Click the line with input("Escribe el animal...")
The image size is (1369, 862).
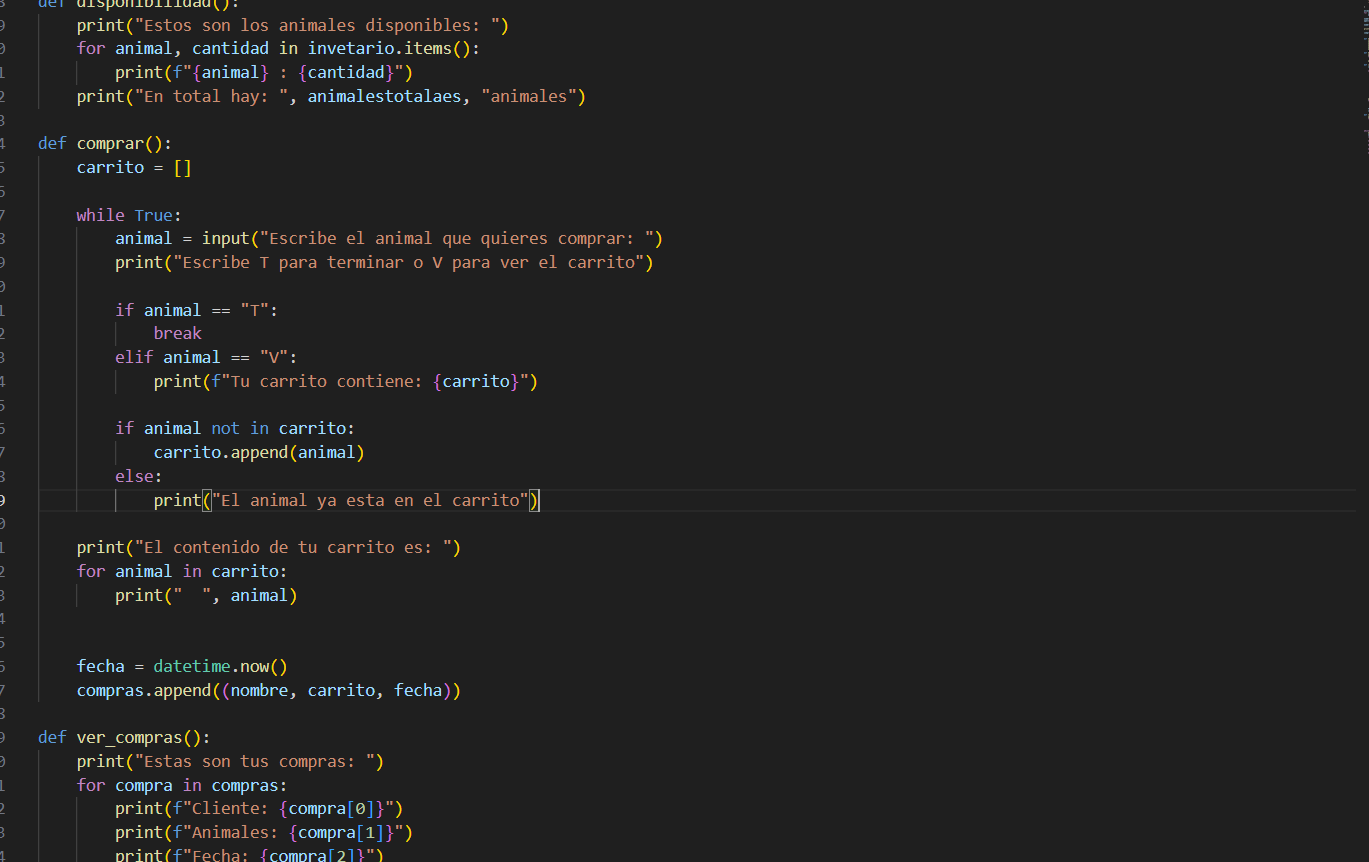pyautogui.click(x=389, y=238)
